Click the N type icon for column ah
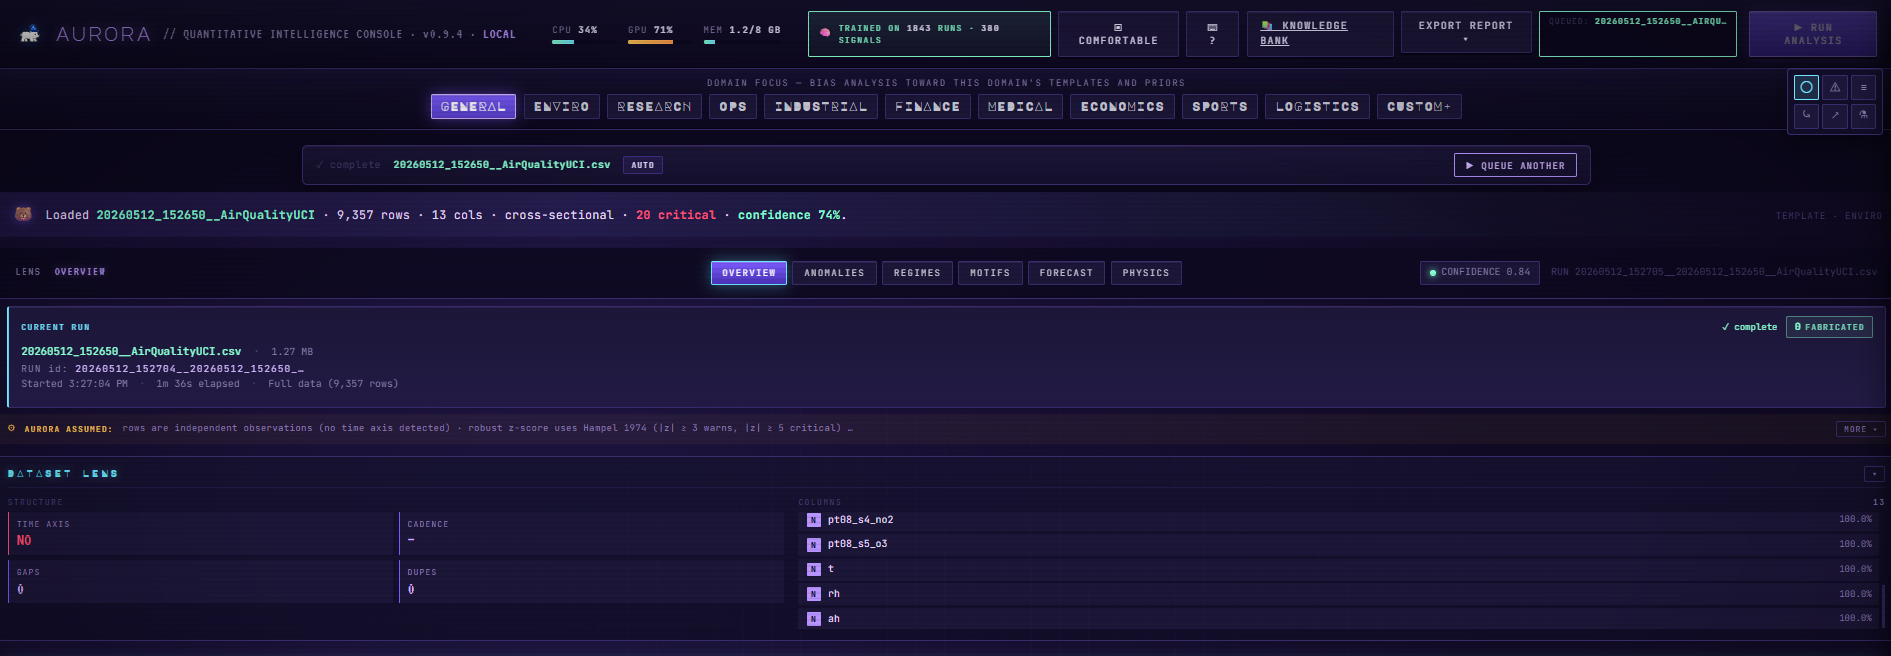The width and height of the screenshot is (1891, 656). 814,619
